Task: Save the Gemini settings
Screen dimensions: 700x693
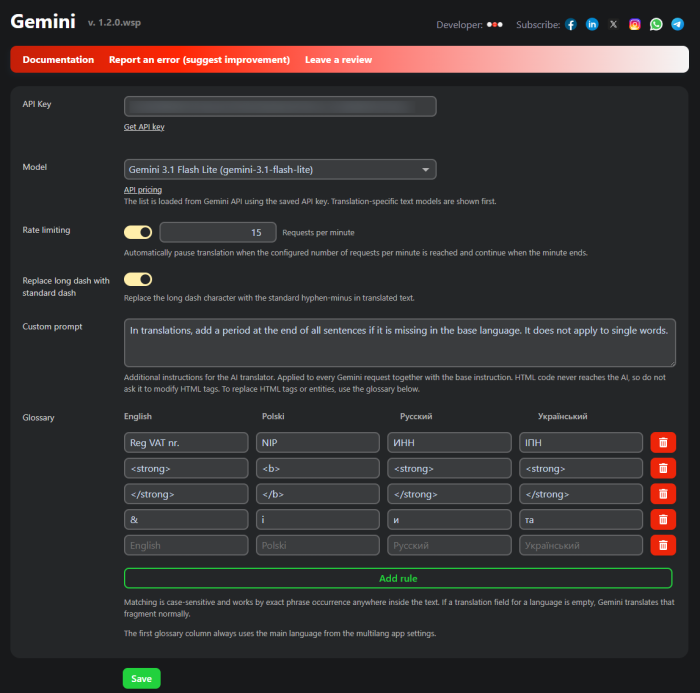Action: [142, 679]
